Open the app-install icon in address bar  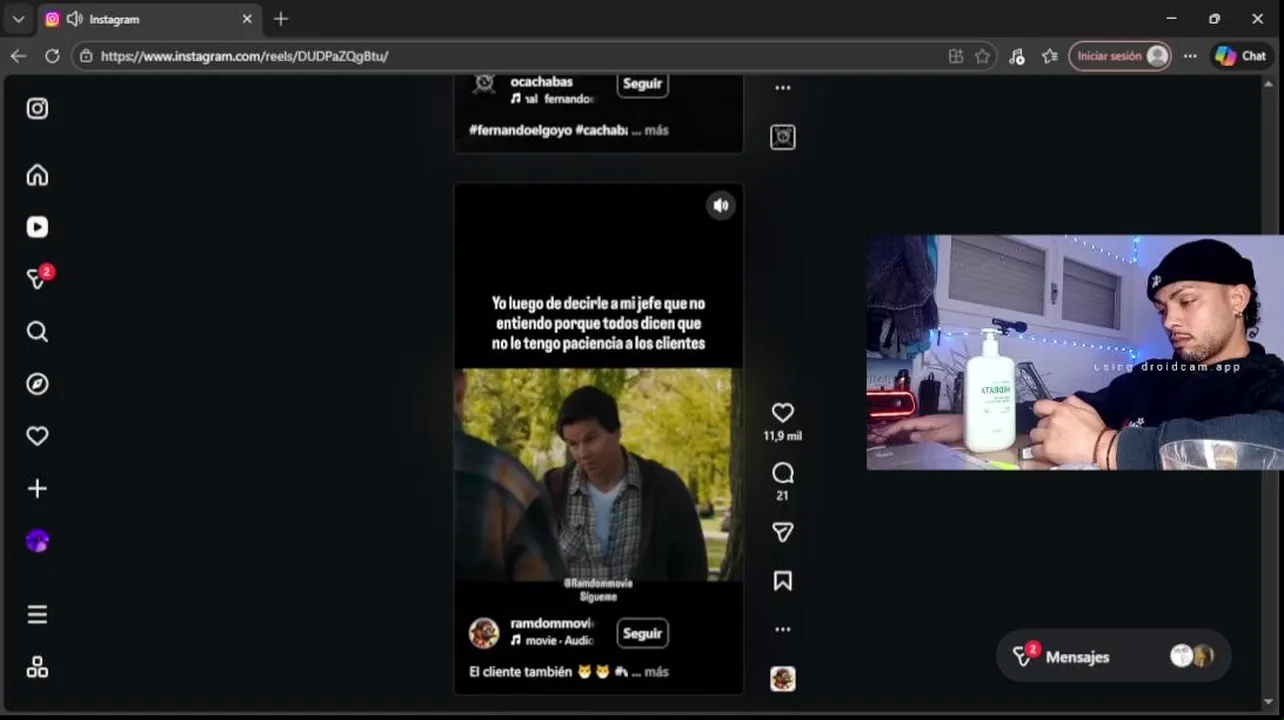coord(955,56)
